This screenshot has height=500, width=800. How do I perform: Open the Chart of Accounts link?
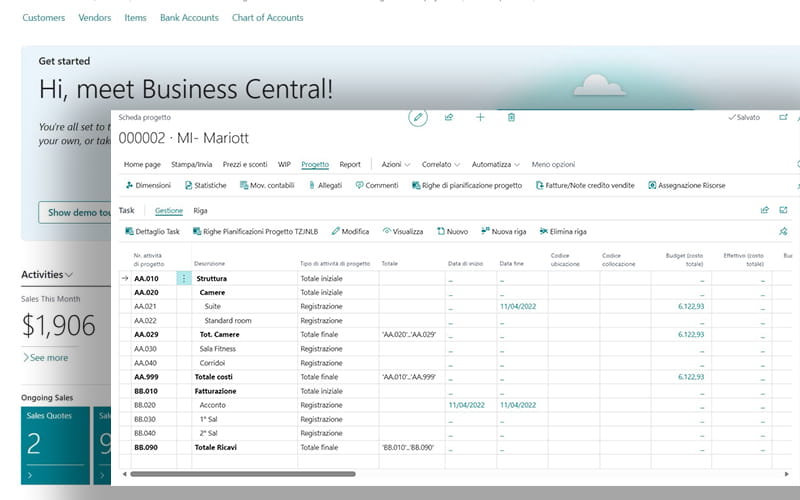click(x=267, y=17)
